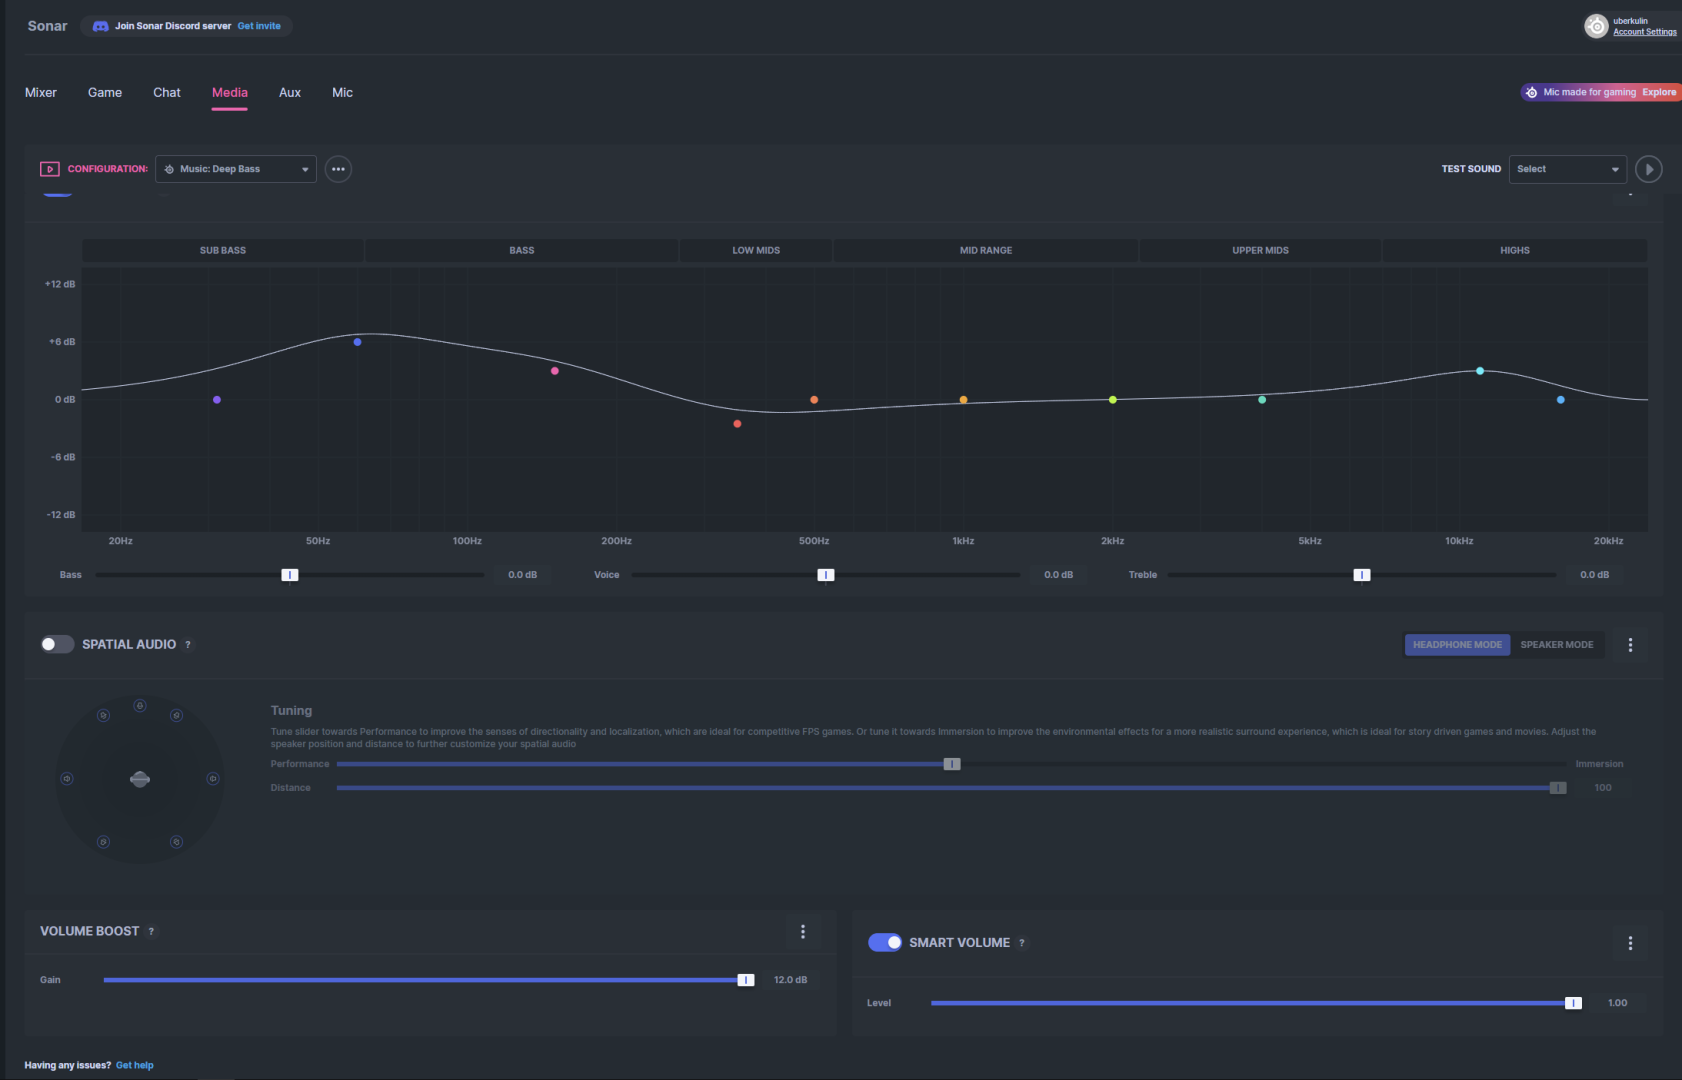Click the Bass 0.0 dB value field
Screen dimensions: 1682x1080
[x=523, y=575]
